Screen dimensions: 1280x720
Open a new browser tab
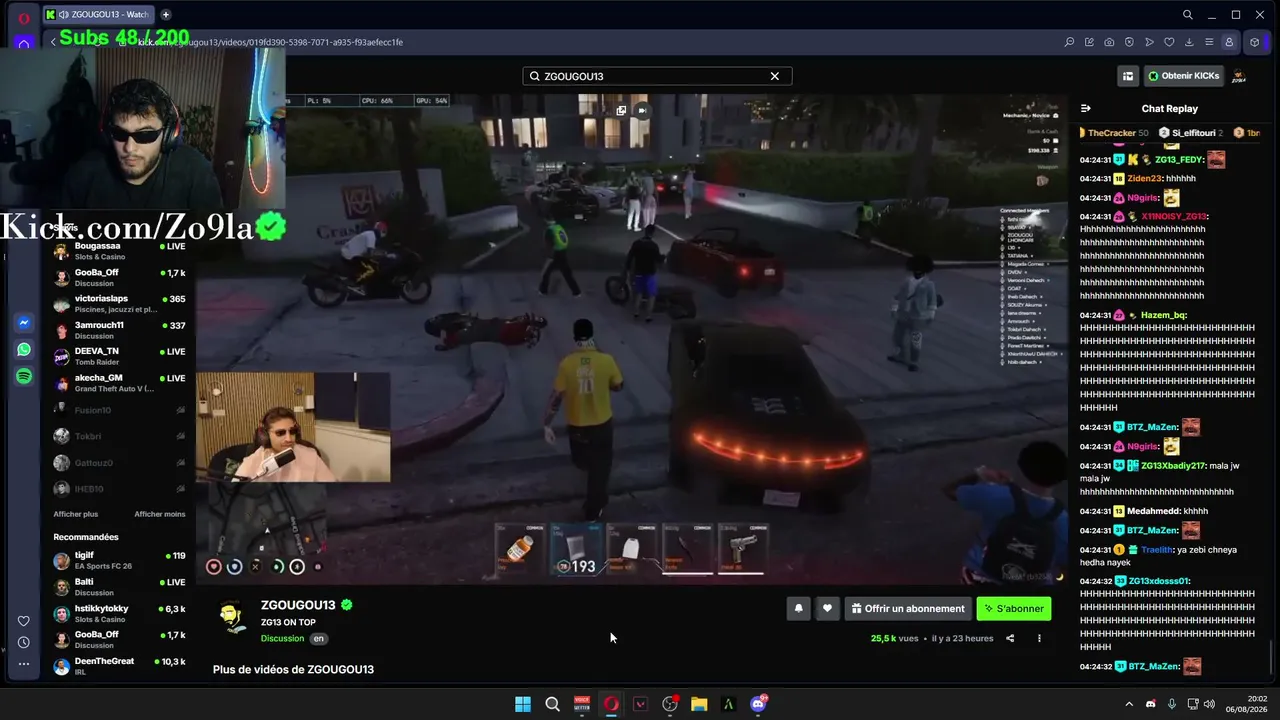pos(166,15)
